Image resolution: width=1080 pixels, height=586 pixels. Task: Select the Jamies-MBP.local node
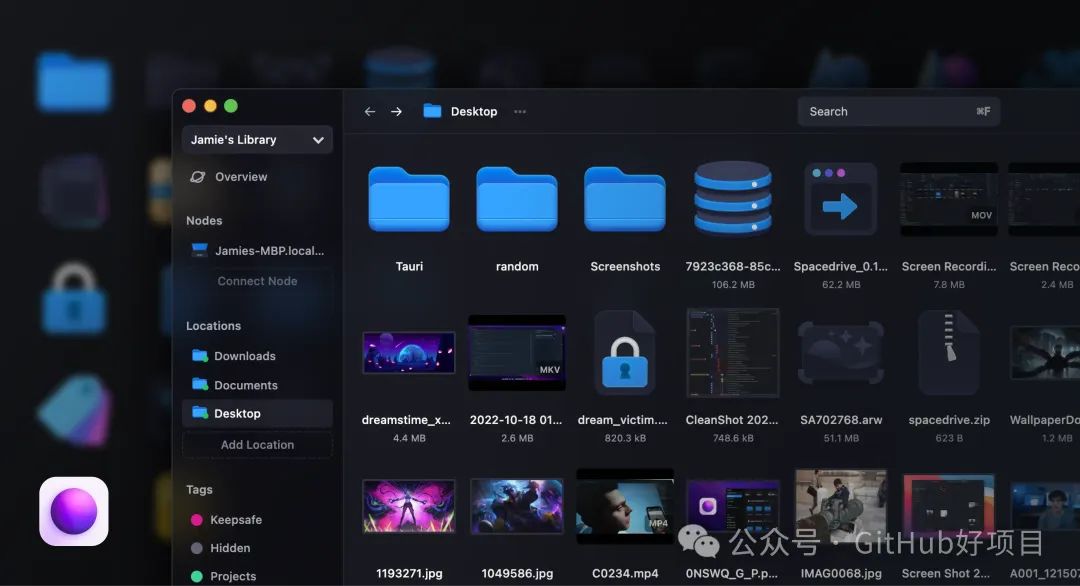point(257,251)
